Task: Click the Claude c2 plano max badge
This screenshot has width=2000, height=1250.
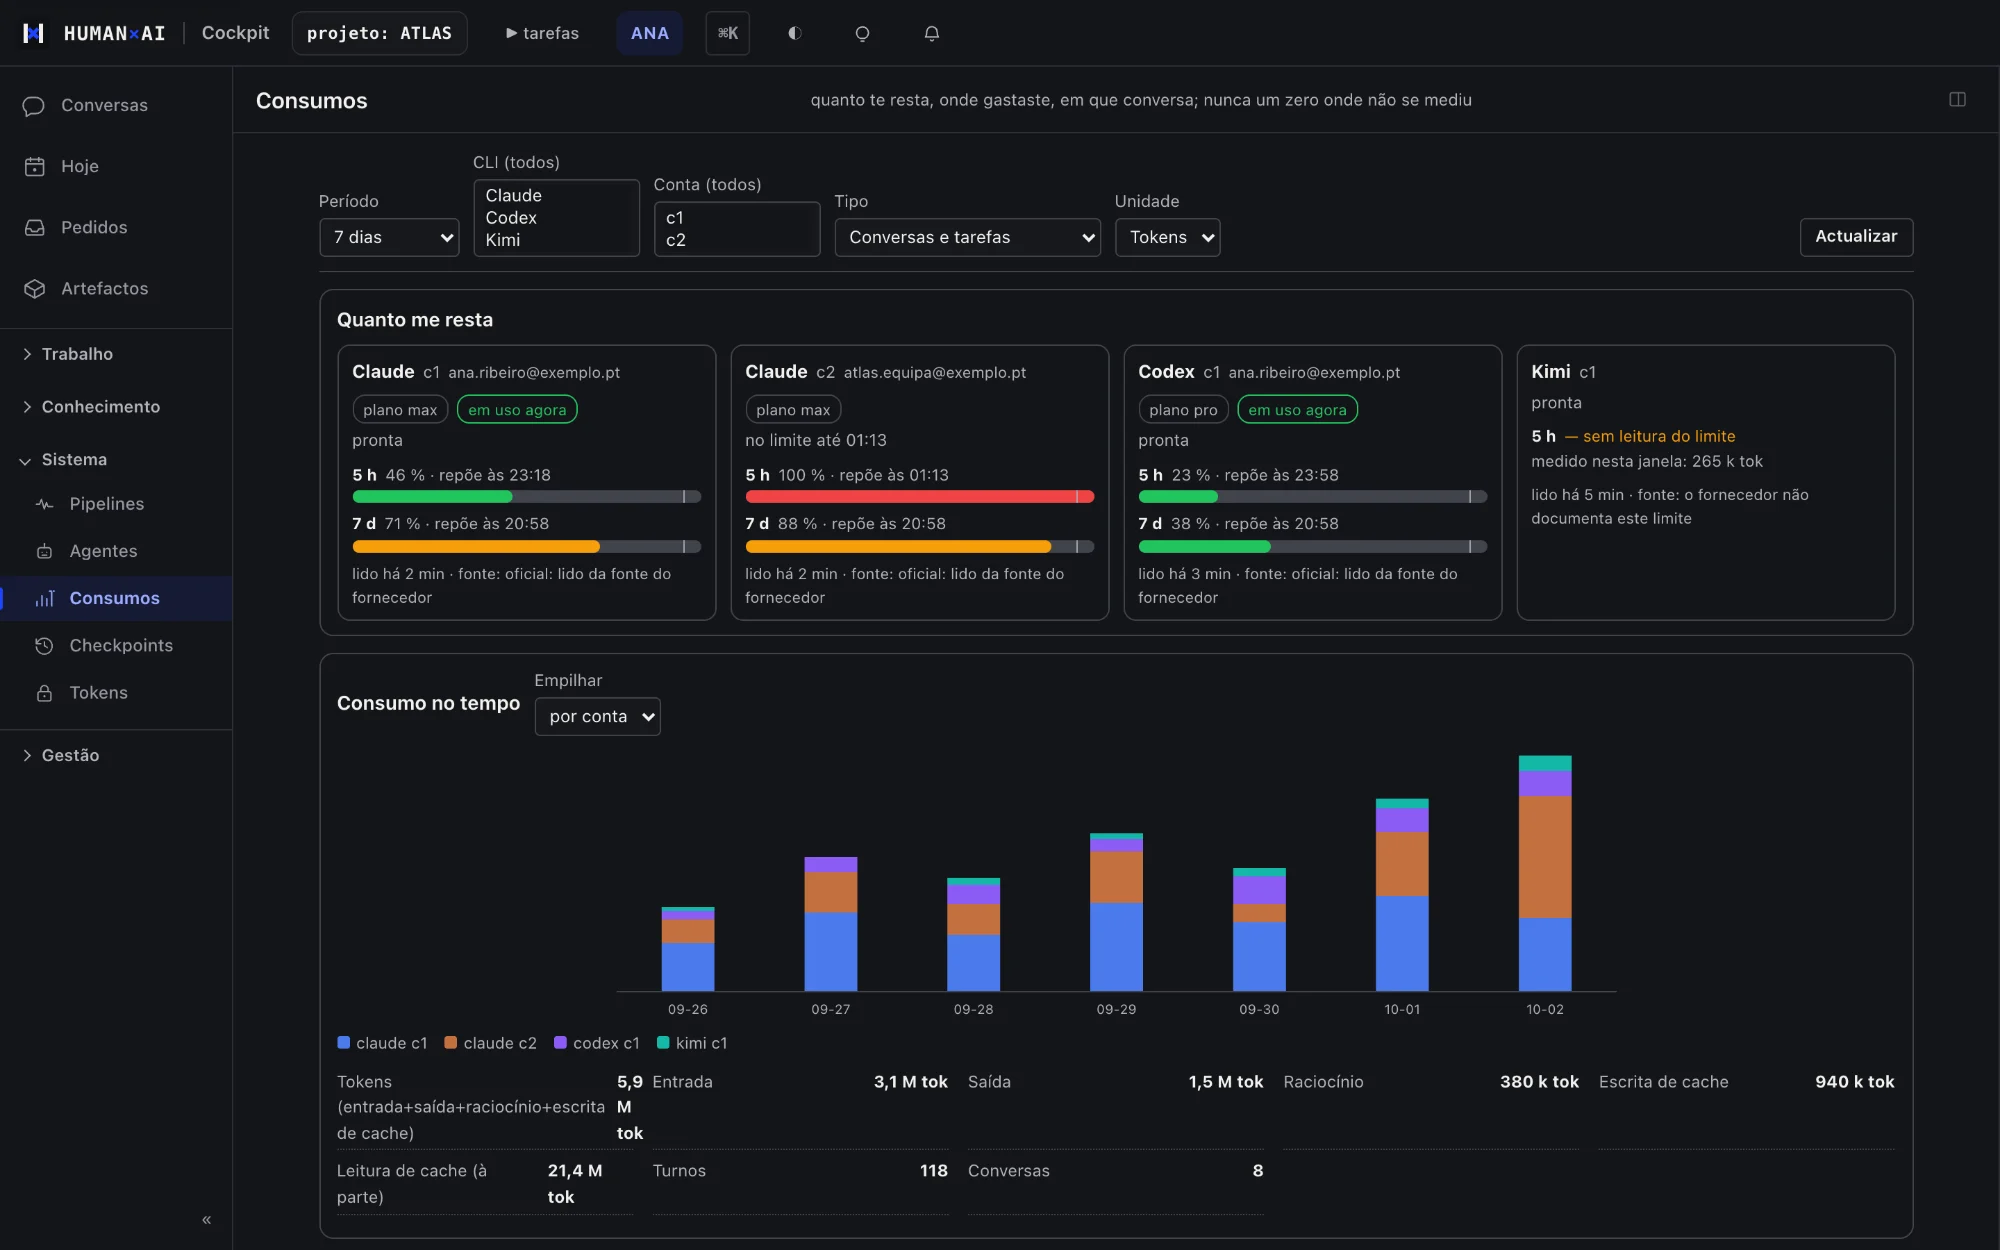Action: pyautogui.click(x=793, y=410)
